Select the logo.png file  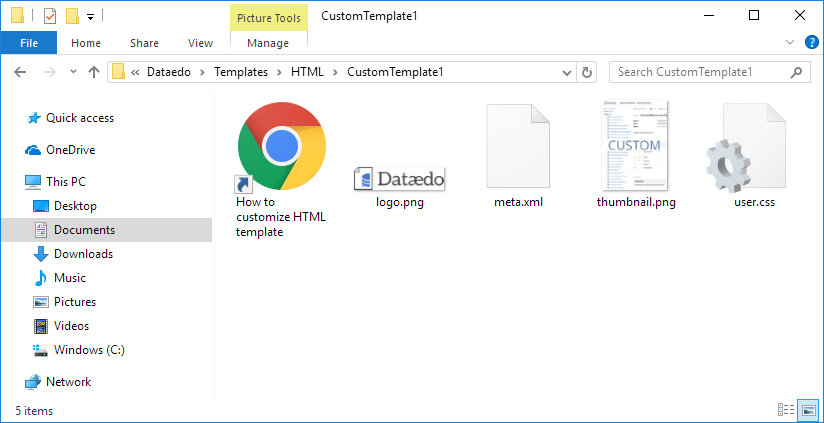400,179
